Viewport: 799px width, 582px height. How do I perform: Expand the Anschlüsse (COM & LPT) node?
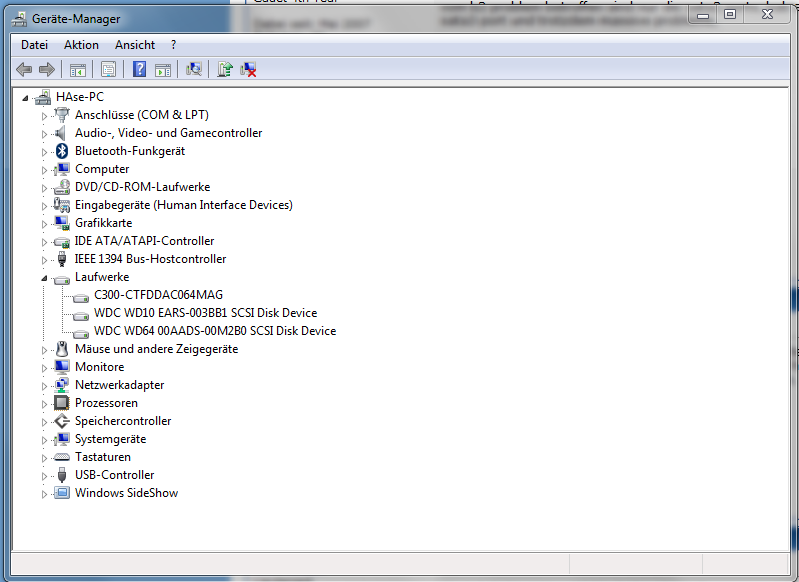pos(44,116)
